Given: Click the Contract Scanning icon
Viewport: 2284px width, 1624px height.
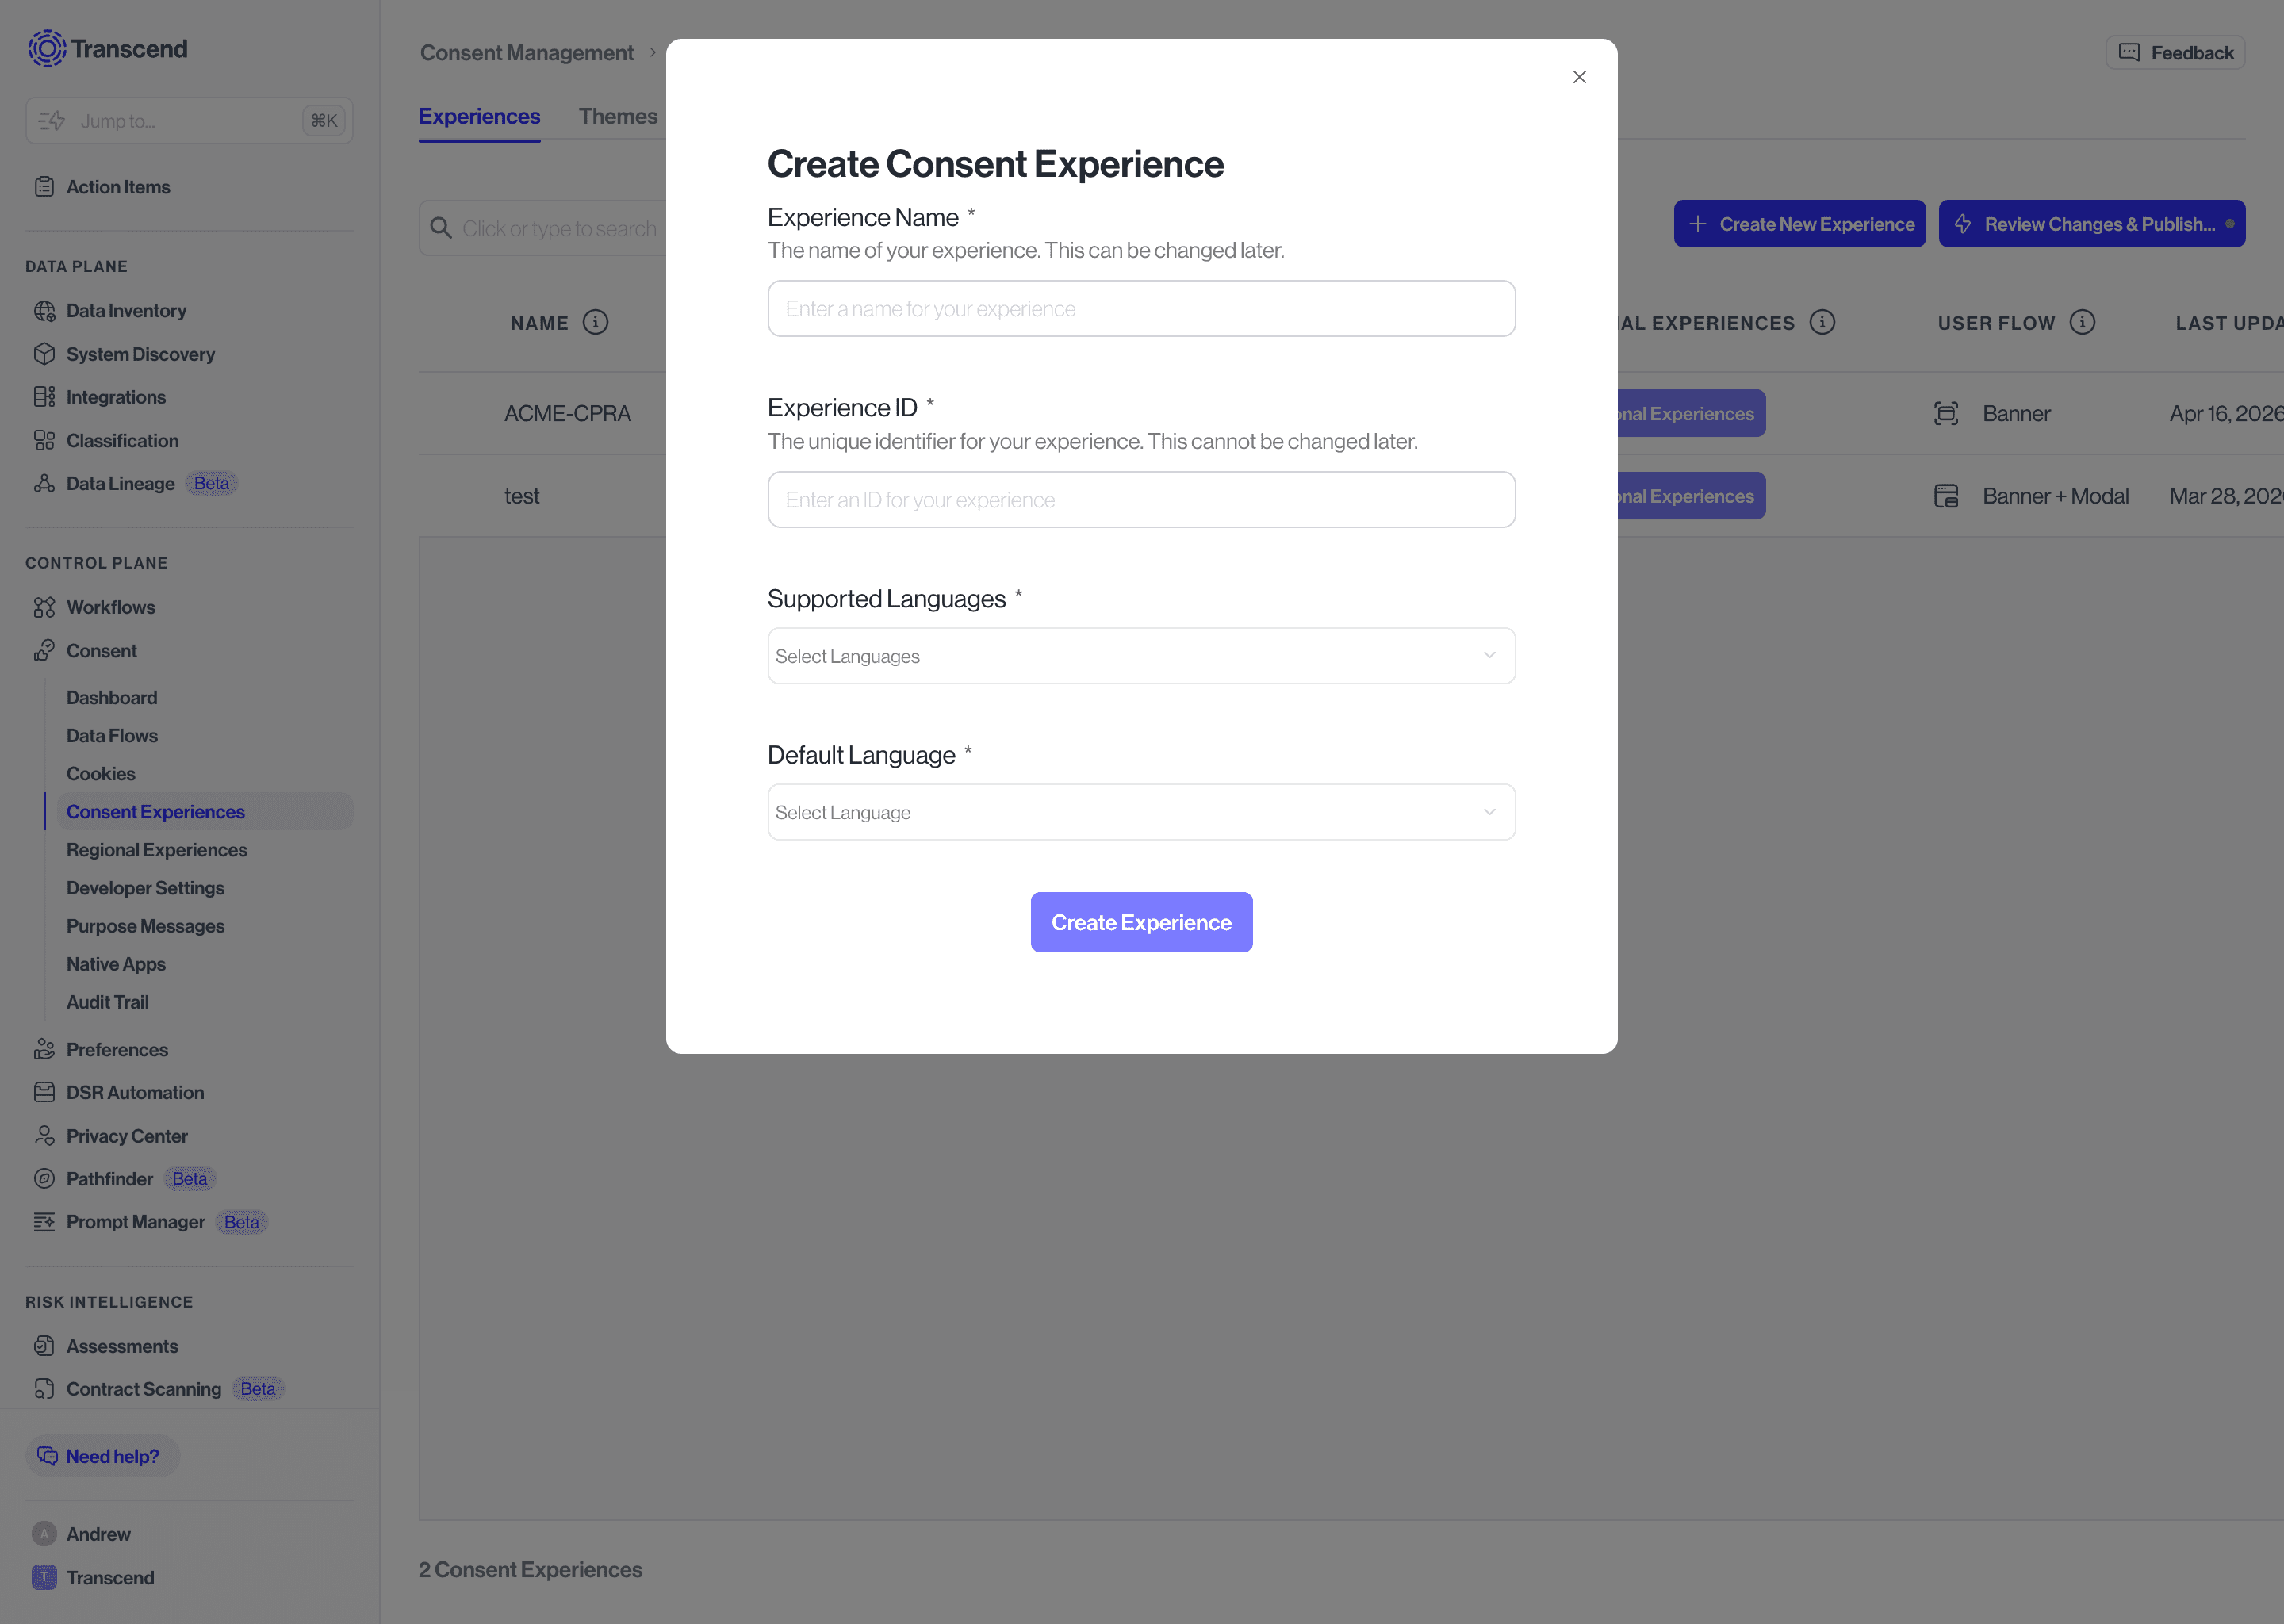Looking at the screenshot, I should [44, 1389].
